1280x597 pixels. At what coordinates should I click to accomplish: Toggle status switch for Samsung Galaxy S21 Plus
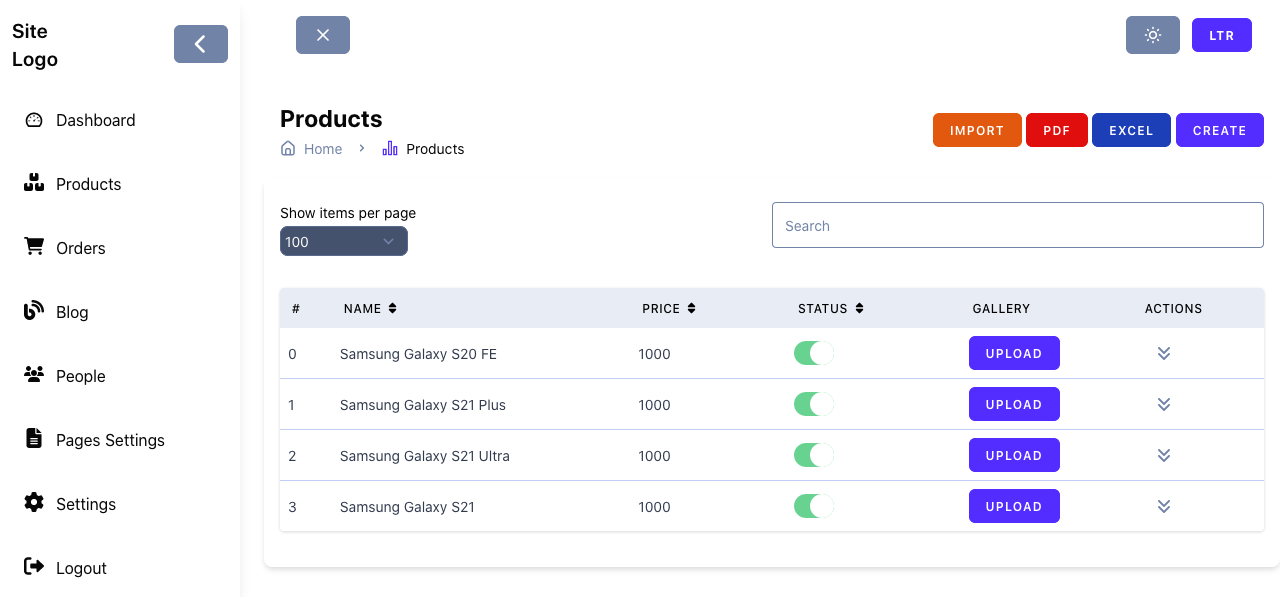813,404
